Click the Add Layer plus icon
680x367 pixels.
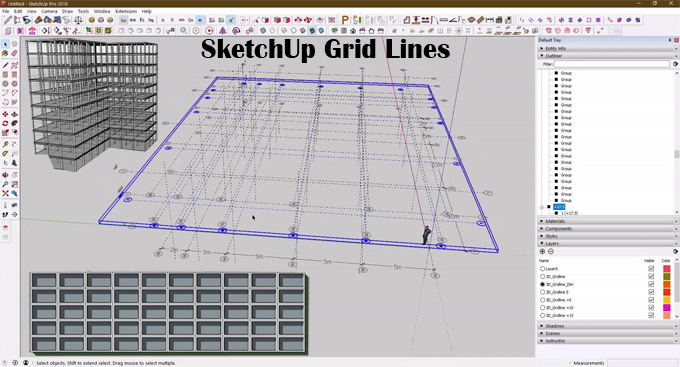[x=543, y=252]
